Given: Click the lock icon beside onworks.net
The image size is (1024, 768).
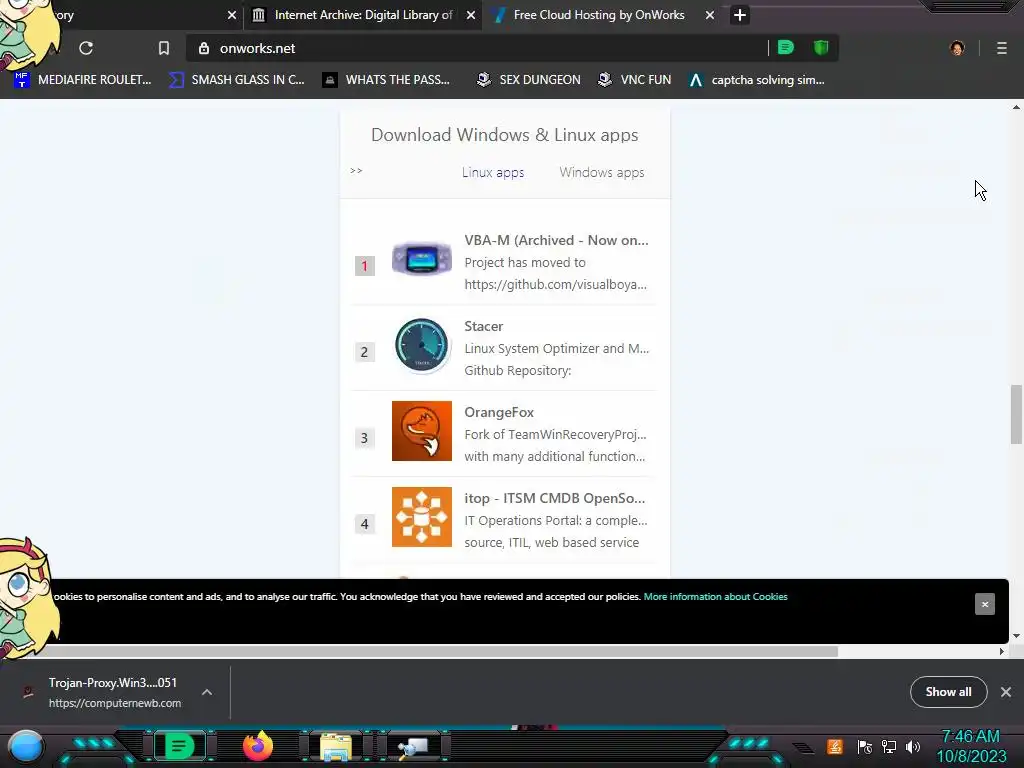Looking at the screenshot, I should tap(204, 48).
